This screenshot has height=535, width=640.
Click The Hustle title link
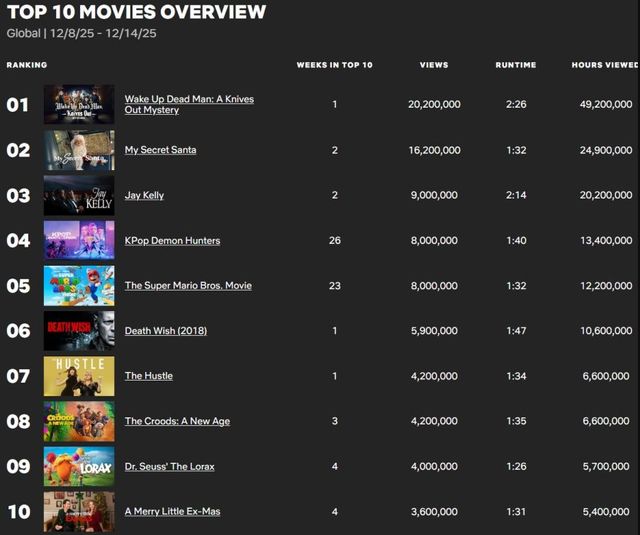(x=148, y=376)
